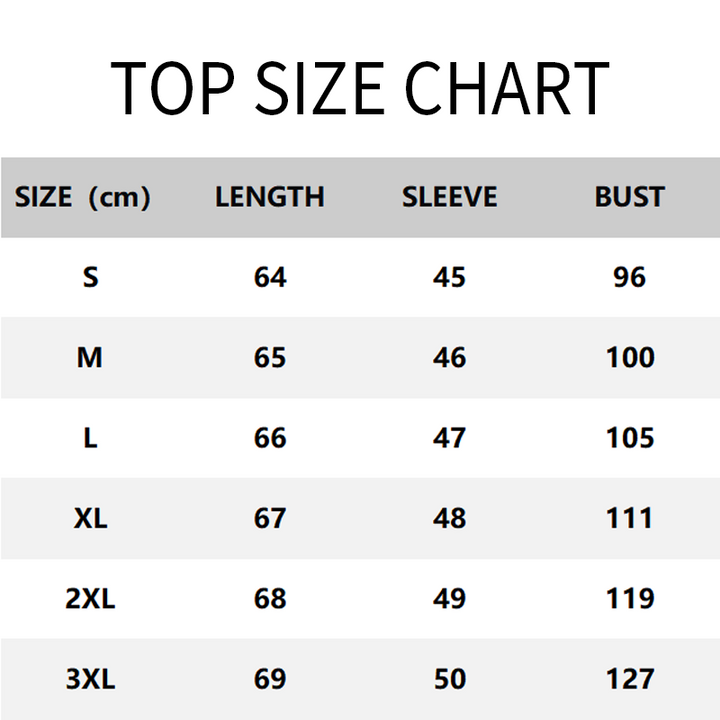The image size is (720, 720).
Task: Click sleeve value 50 for size 3XL
Action: [x=449, y=679]
